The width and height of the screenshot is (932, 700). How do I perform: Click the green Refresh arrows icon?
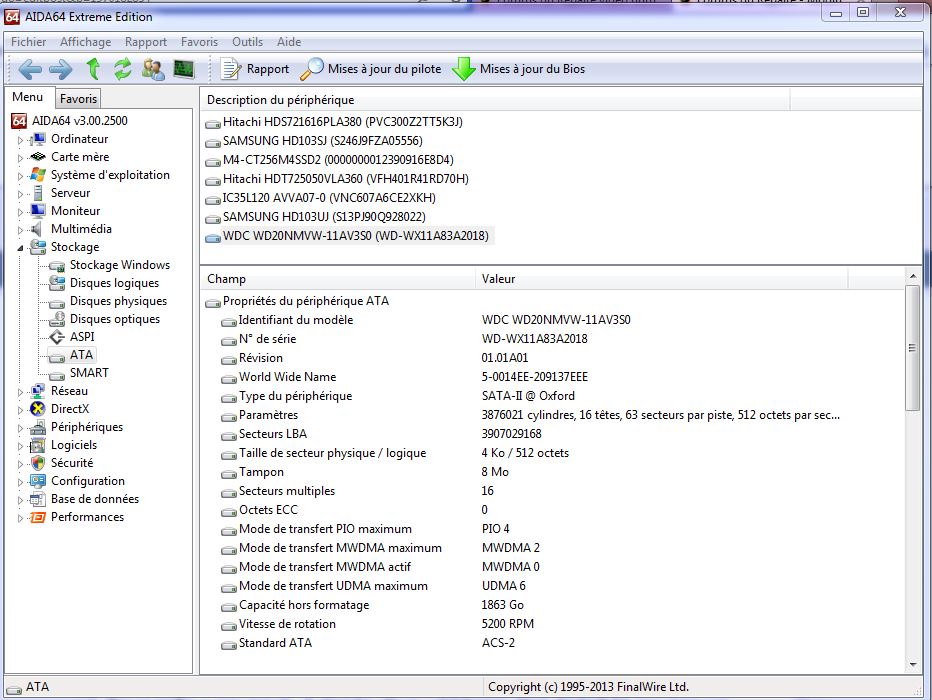pyautogui.click(x=123, y=69)
